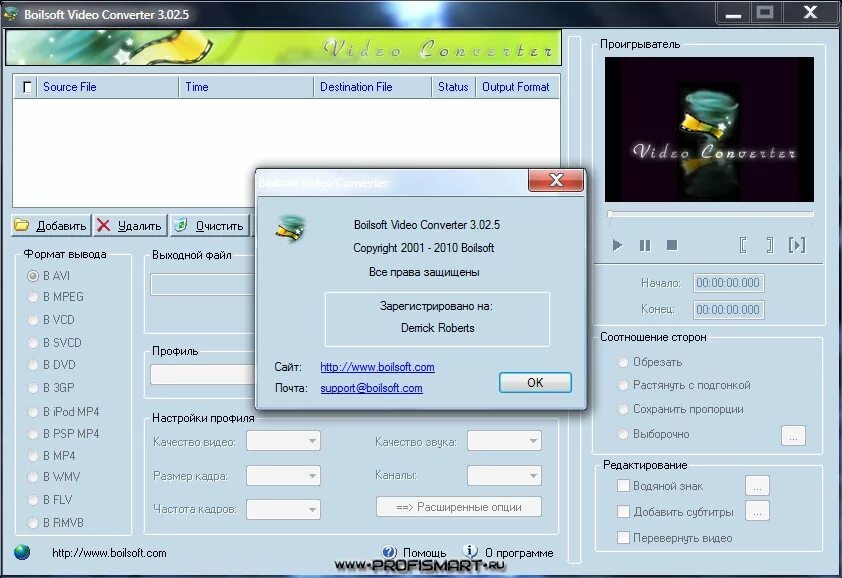Click the app logo icon in About dialog
The image size is (842, 578).
tap(291, 228)
